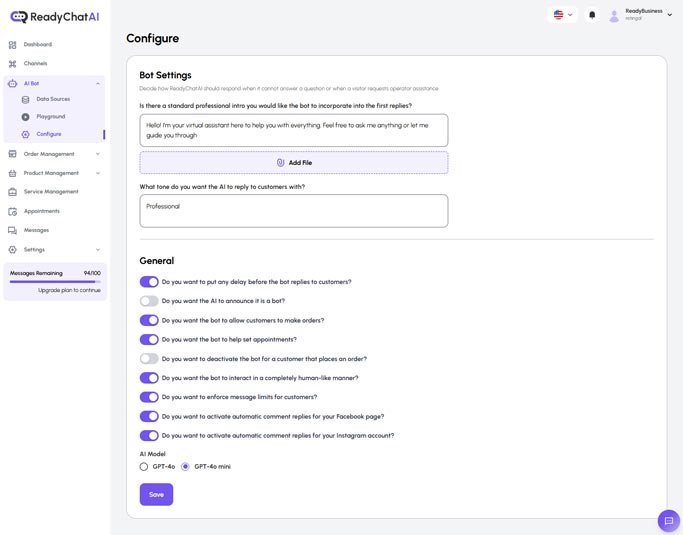The width and height of the screenshot is (683, 535).
Task: Expand the Product Management chevron
Action: coord(98,173)
